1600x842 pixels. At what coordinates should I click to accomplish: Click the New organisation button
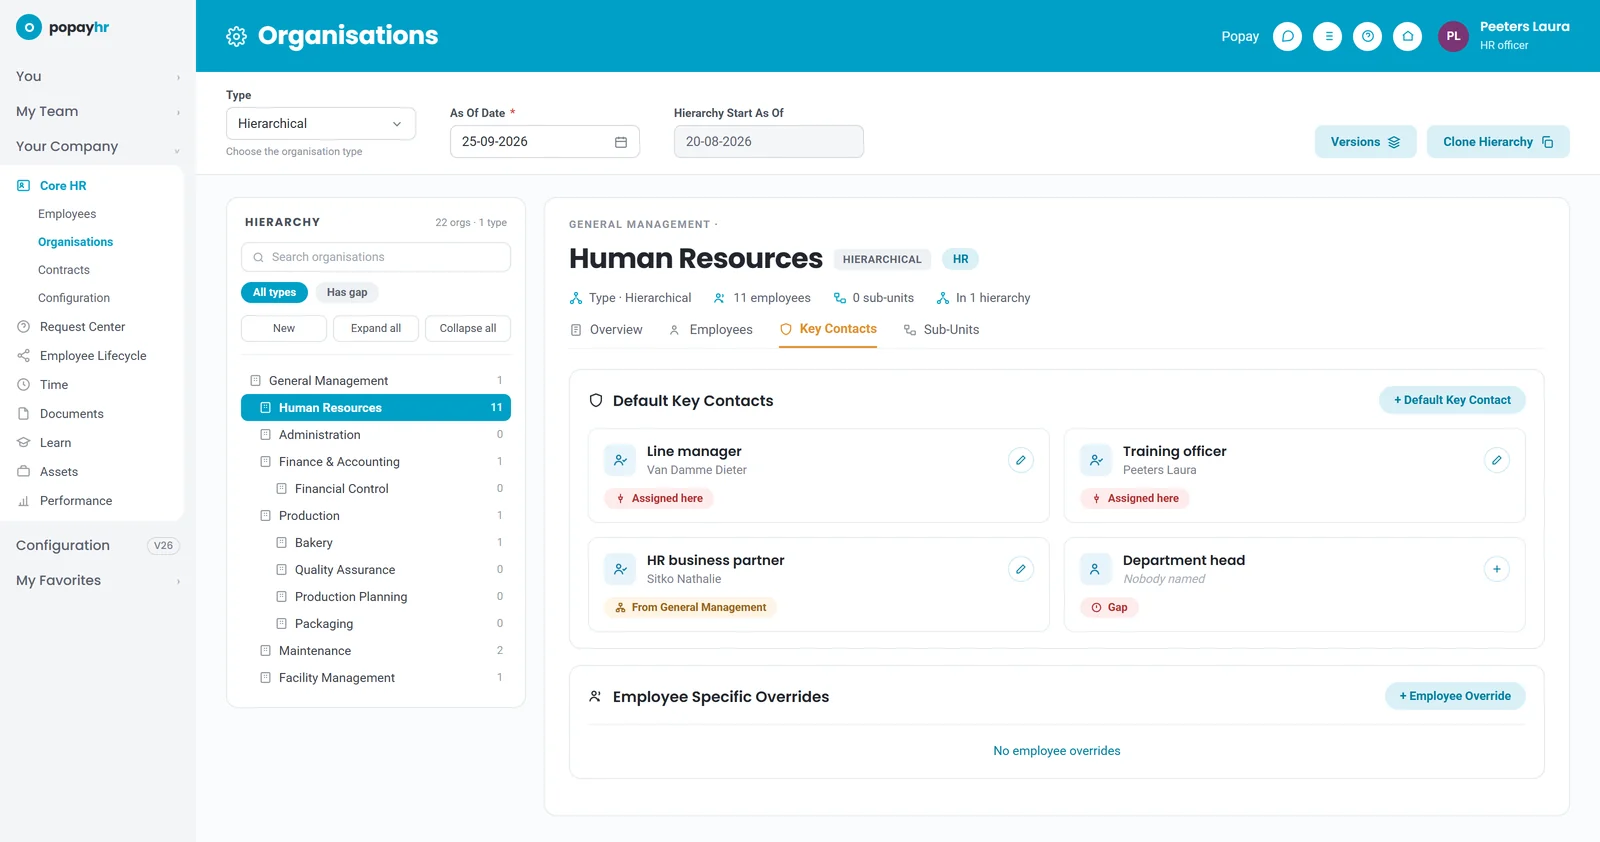[284, 328]
